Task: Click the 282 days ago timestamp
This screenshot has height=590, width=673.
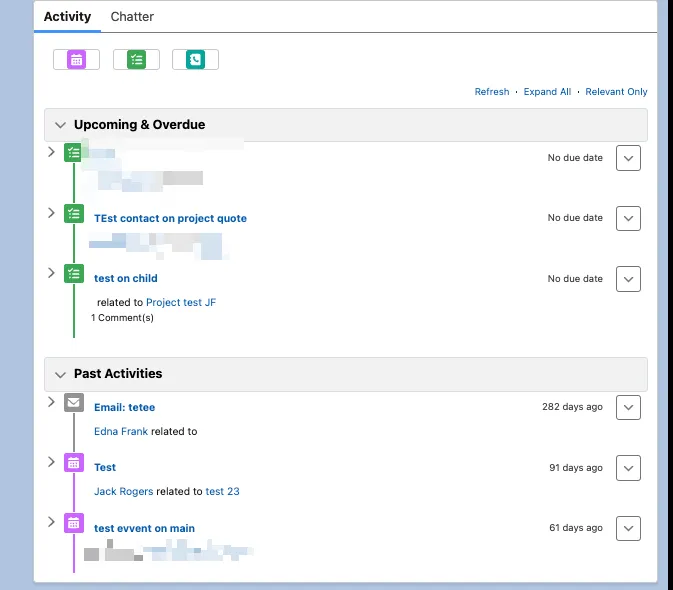Action: [572, 407]
